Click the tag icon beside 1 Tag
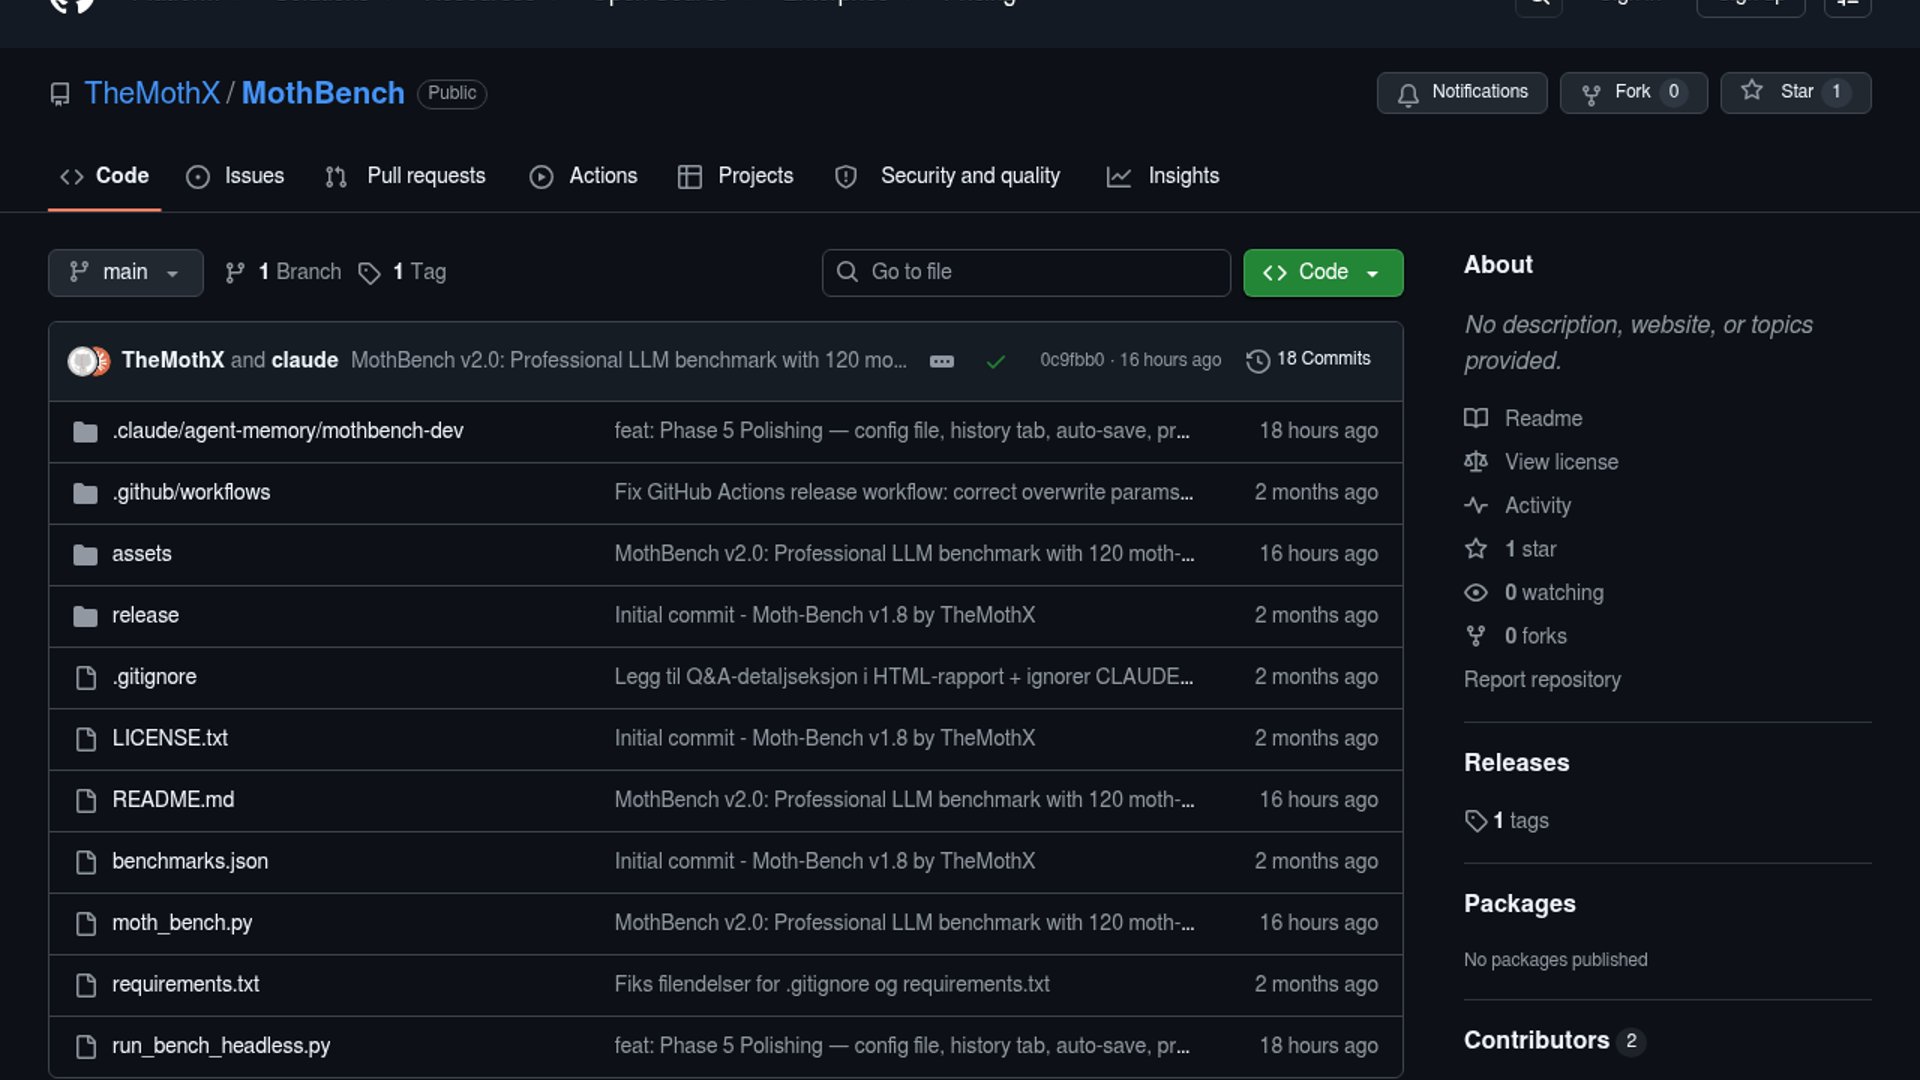1920x1080 pixels. click(x=369, y=273)
